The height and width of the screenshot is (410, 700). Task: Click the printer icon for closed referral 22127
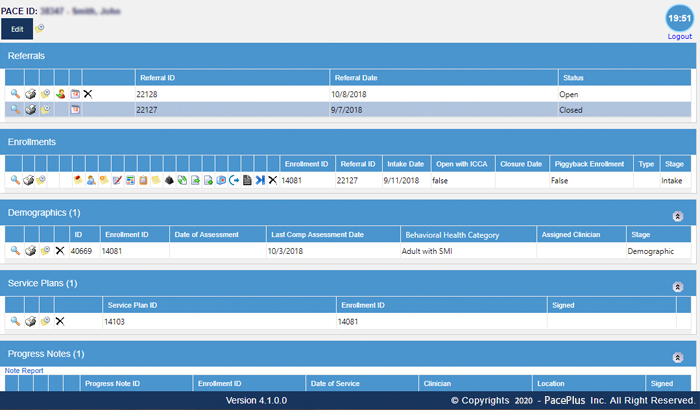pyautogui.click(x=30, y=109)
